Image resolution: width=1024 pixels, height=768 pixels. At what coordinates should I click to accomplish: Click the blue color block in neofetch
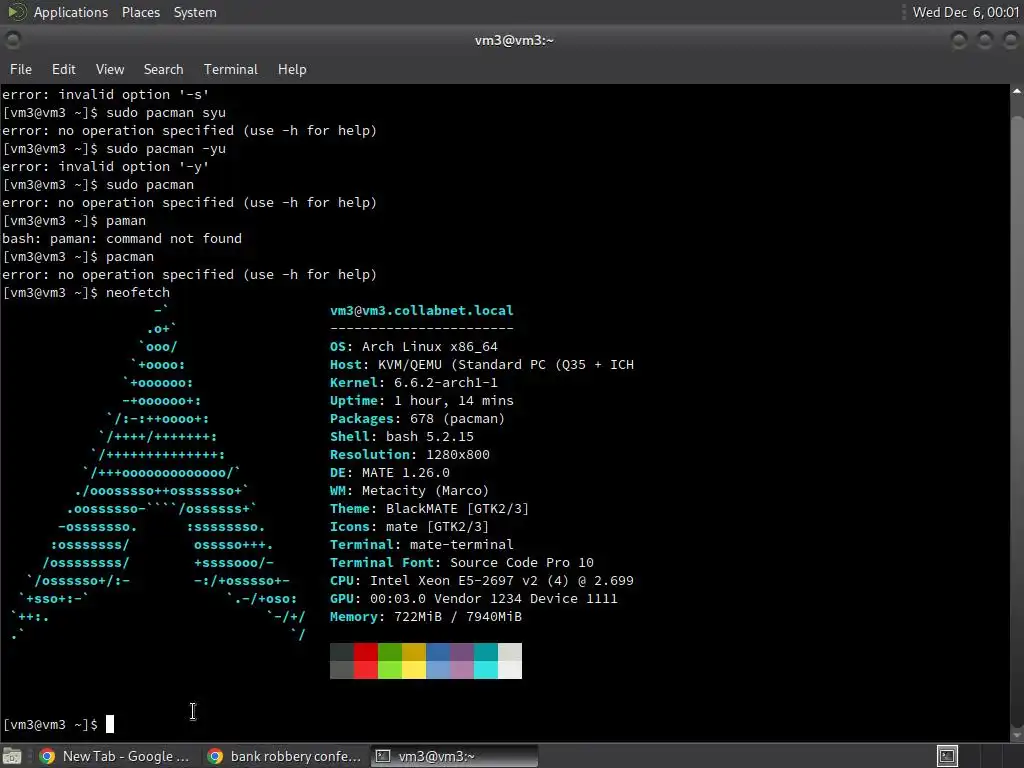click(x=438, y=661)
